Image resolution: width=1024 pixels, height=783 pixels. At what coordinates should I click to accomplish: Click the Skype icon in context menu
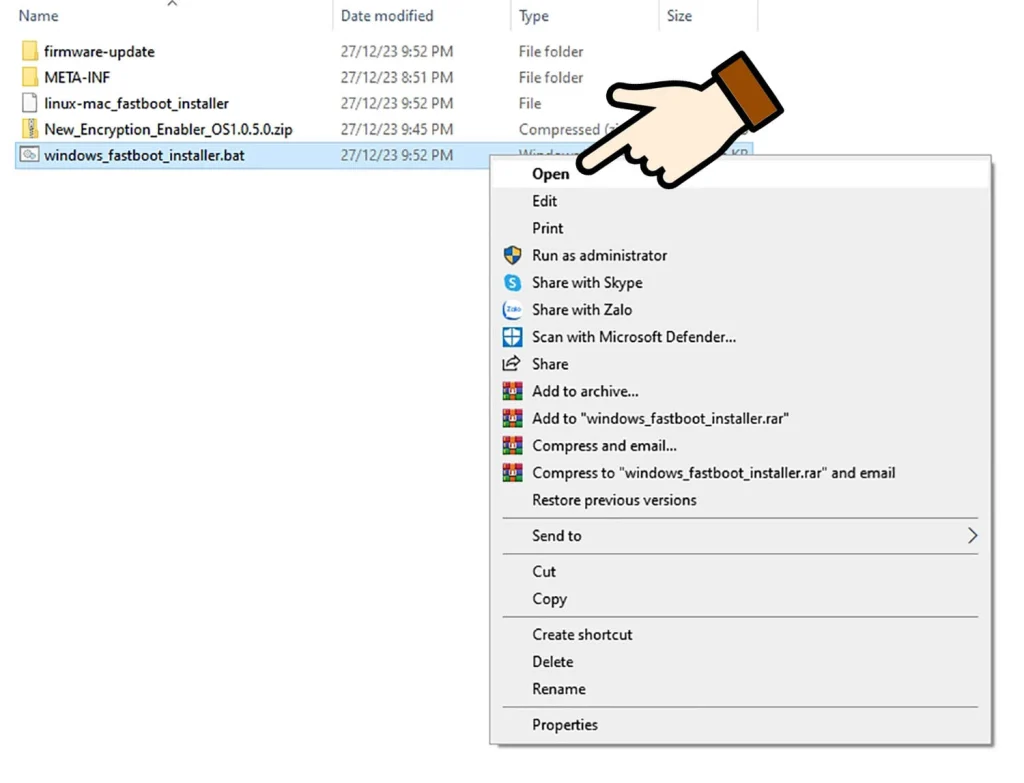(512, 283)
